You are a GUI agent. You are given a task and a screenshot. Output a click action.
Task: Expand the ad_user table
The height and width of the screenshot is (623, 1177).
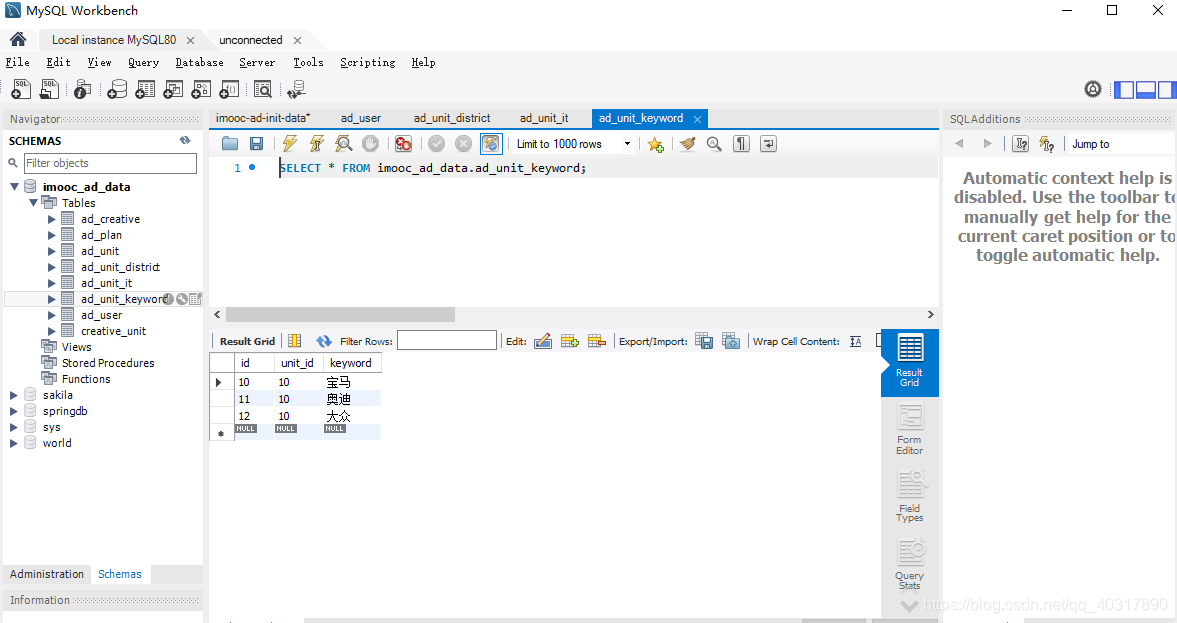(52, 315)
